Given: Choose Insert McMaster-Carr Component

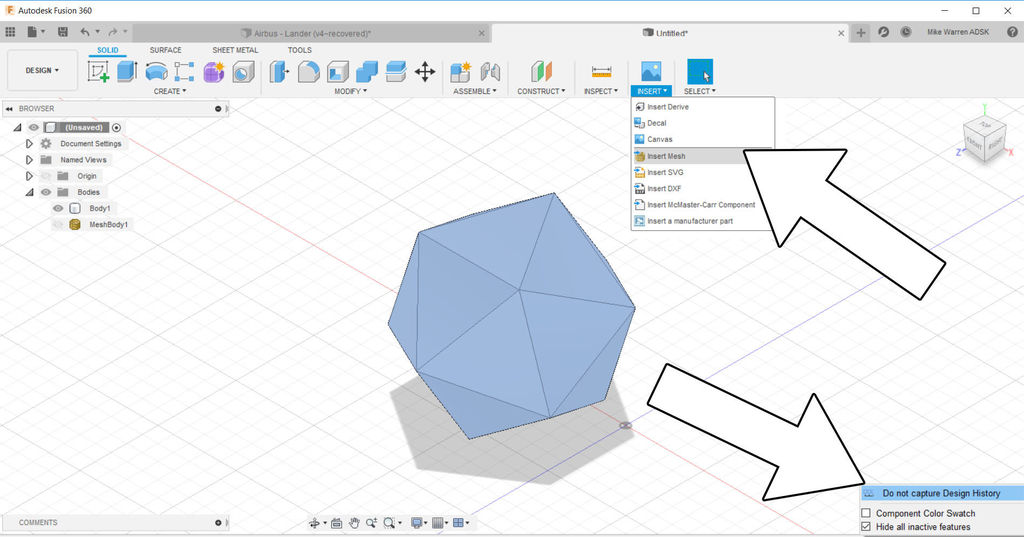Looking at the screenshot, I should click(703, 205).
